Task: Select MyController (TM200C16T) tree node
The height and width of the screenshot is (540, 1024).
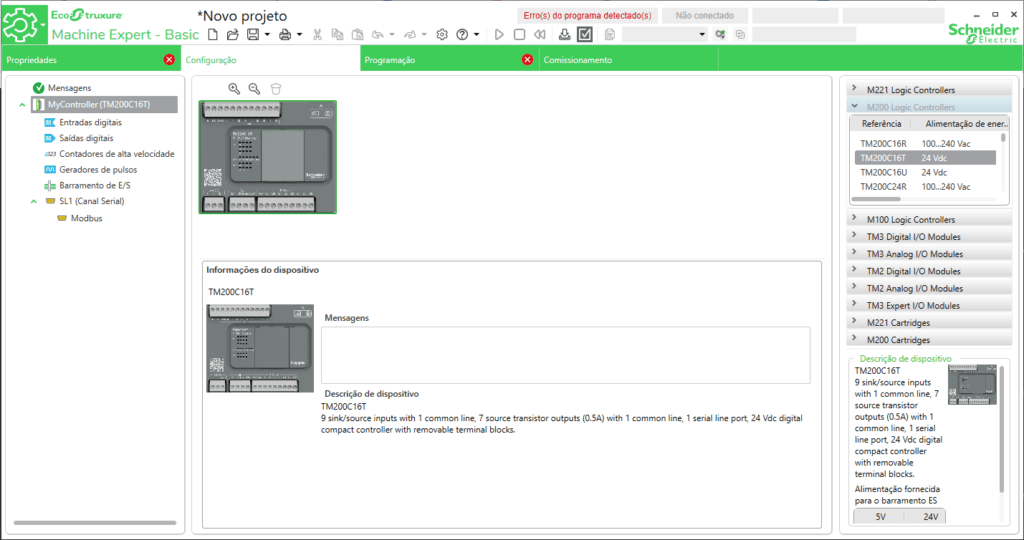Action: [x=104, y=104]
